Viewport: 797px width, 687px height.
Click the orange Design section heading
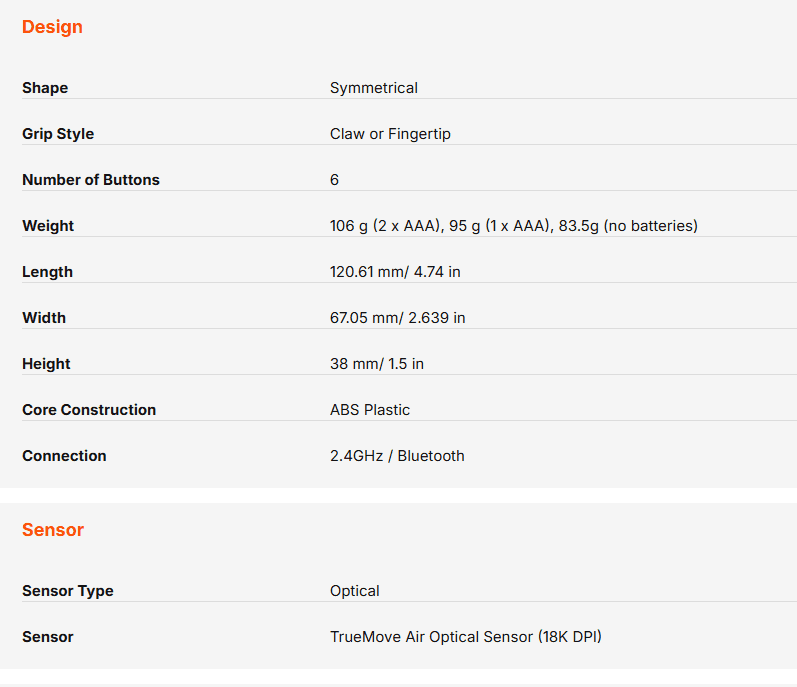click(x=52, y=27)
